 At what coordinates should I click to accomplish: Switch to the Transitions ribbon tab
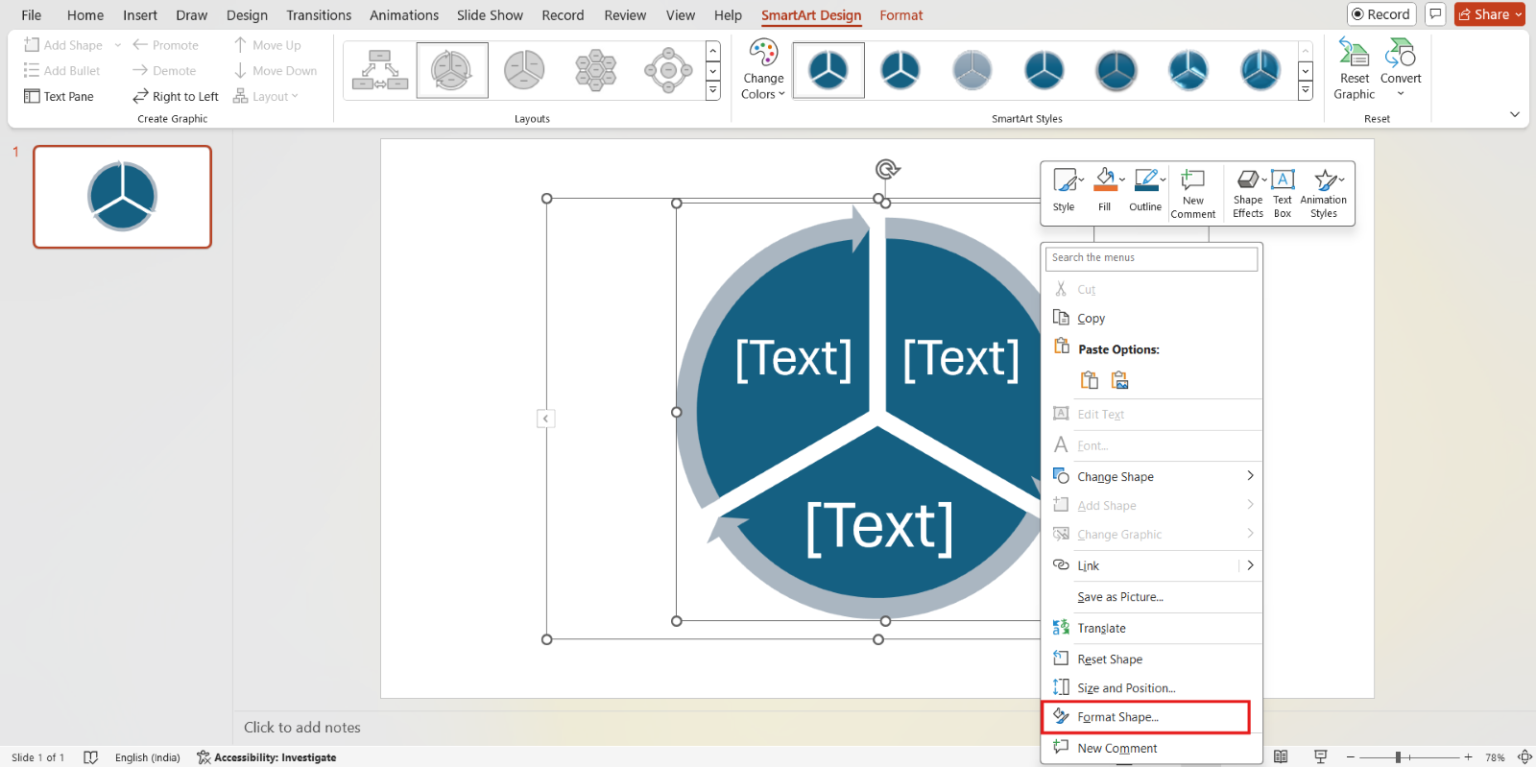click(319, 15)
